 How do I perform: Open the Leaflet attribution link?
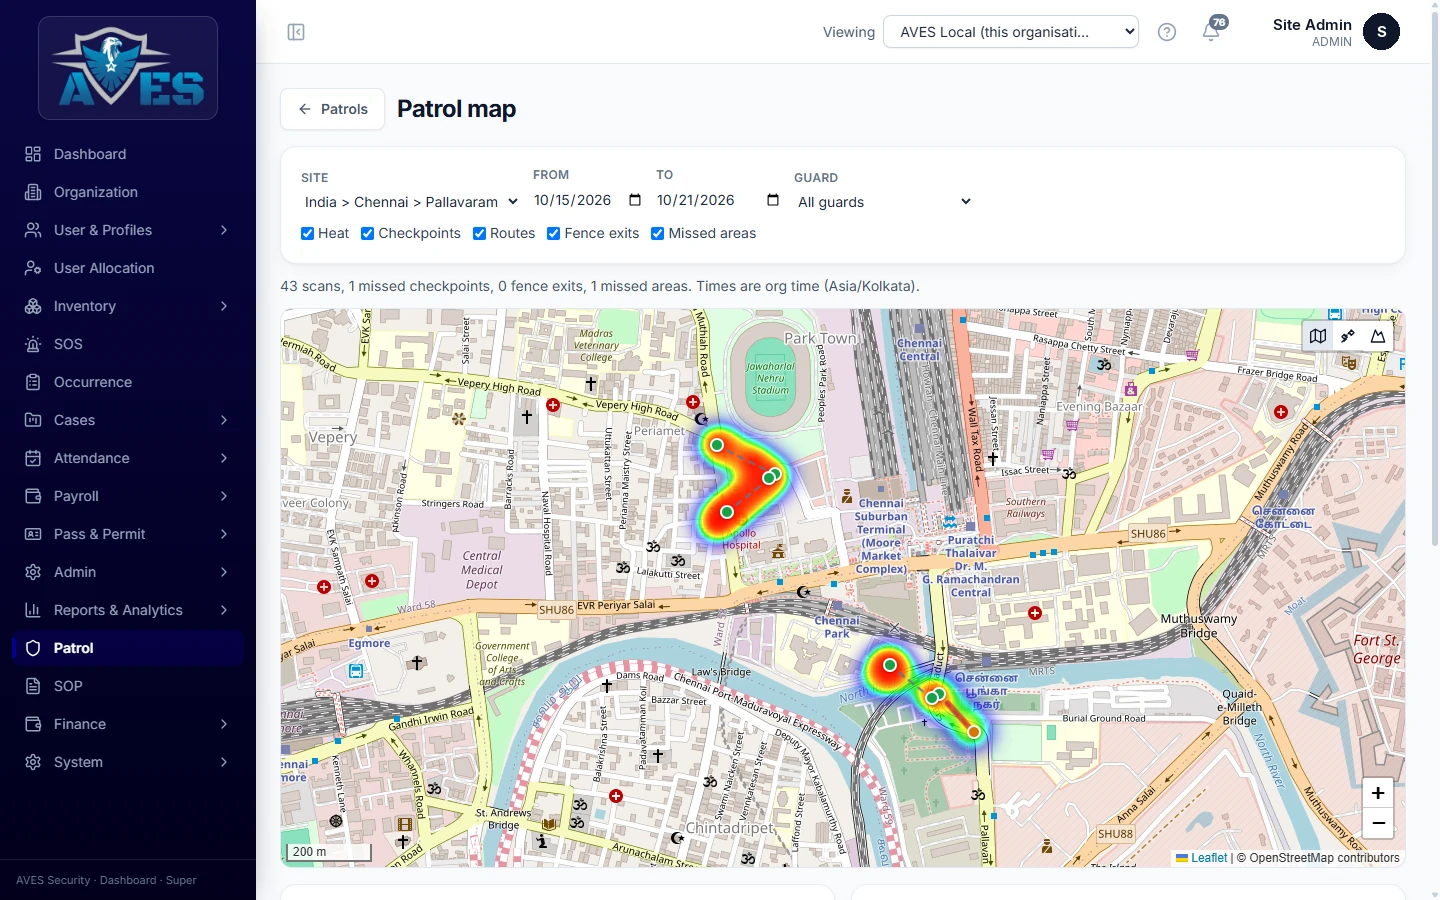tap(1201, 858)
